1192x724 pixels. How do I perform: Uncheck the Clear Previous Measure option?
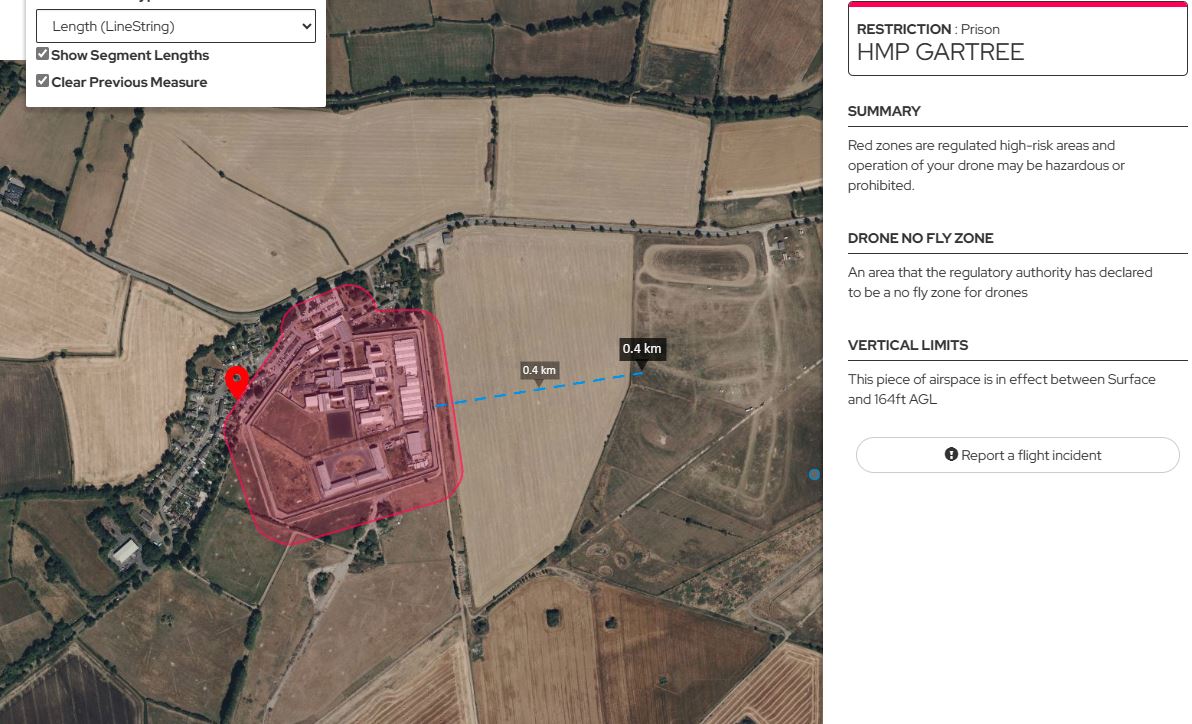coord(42,80)
